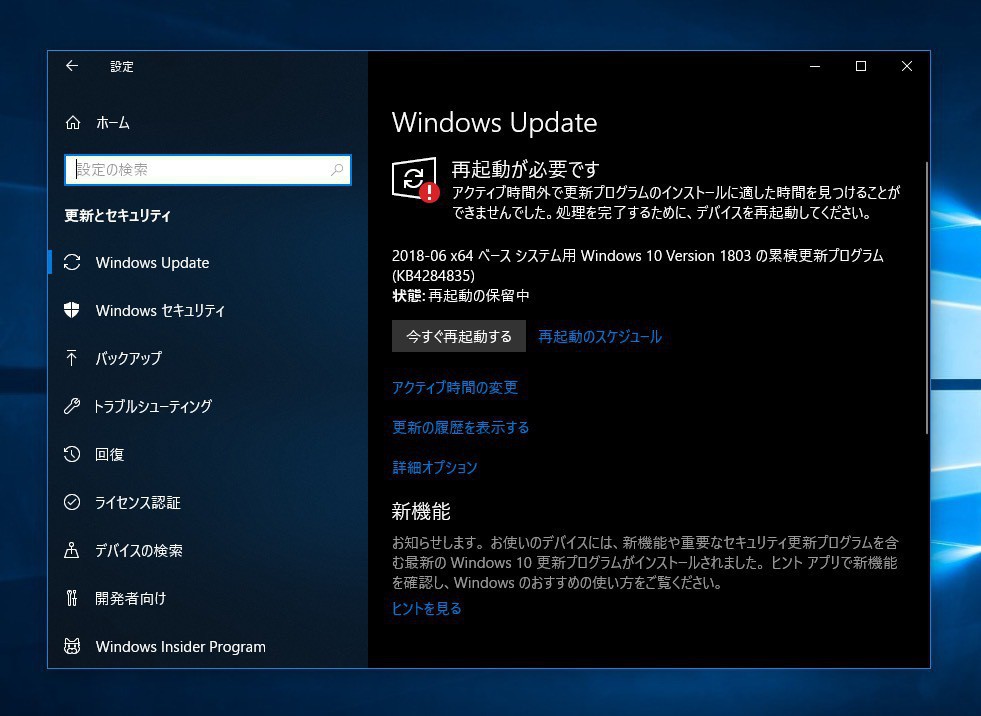
Task: Click the back arrow in Settings title bar
Action: pos(72,66)
